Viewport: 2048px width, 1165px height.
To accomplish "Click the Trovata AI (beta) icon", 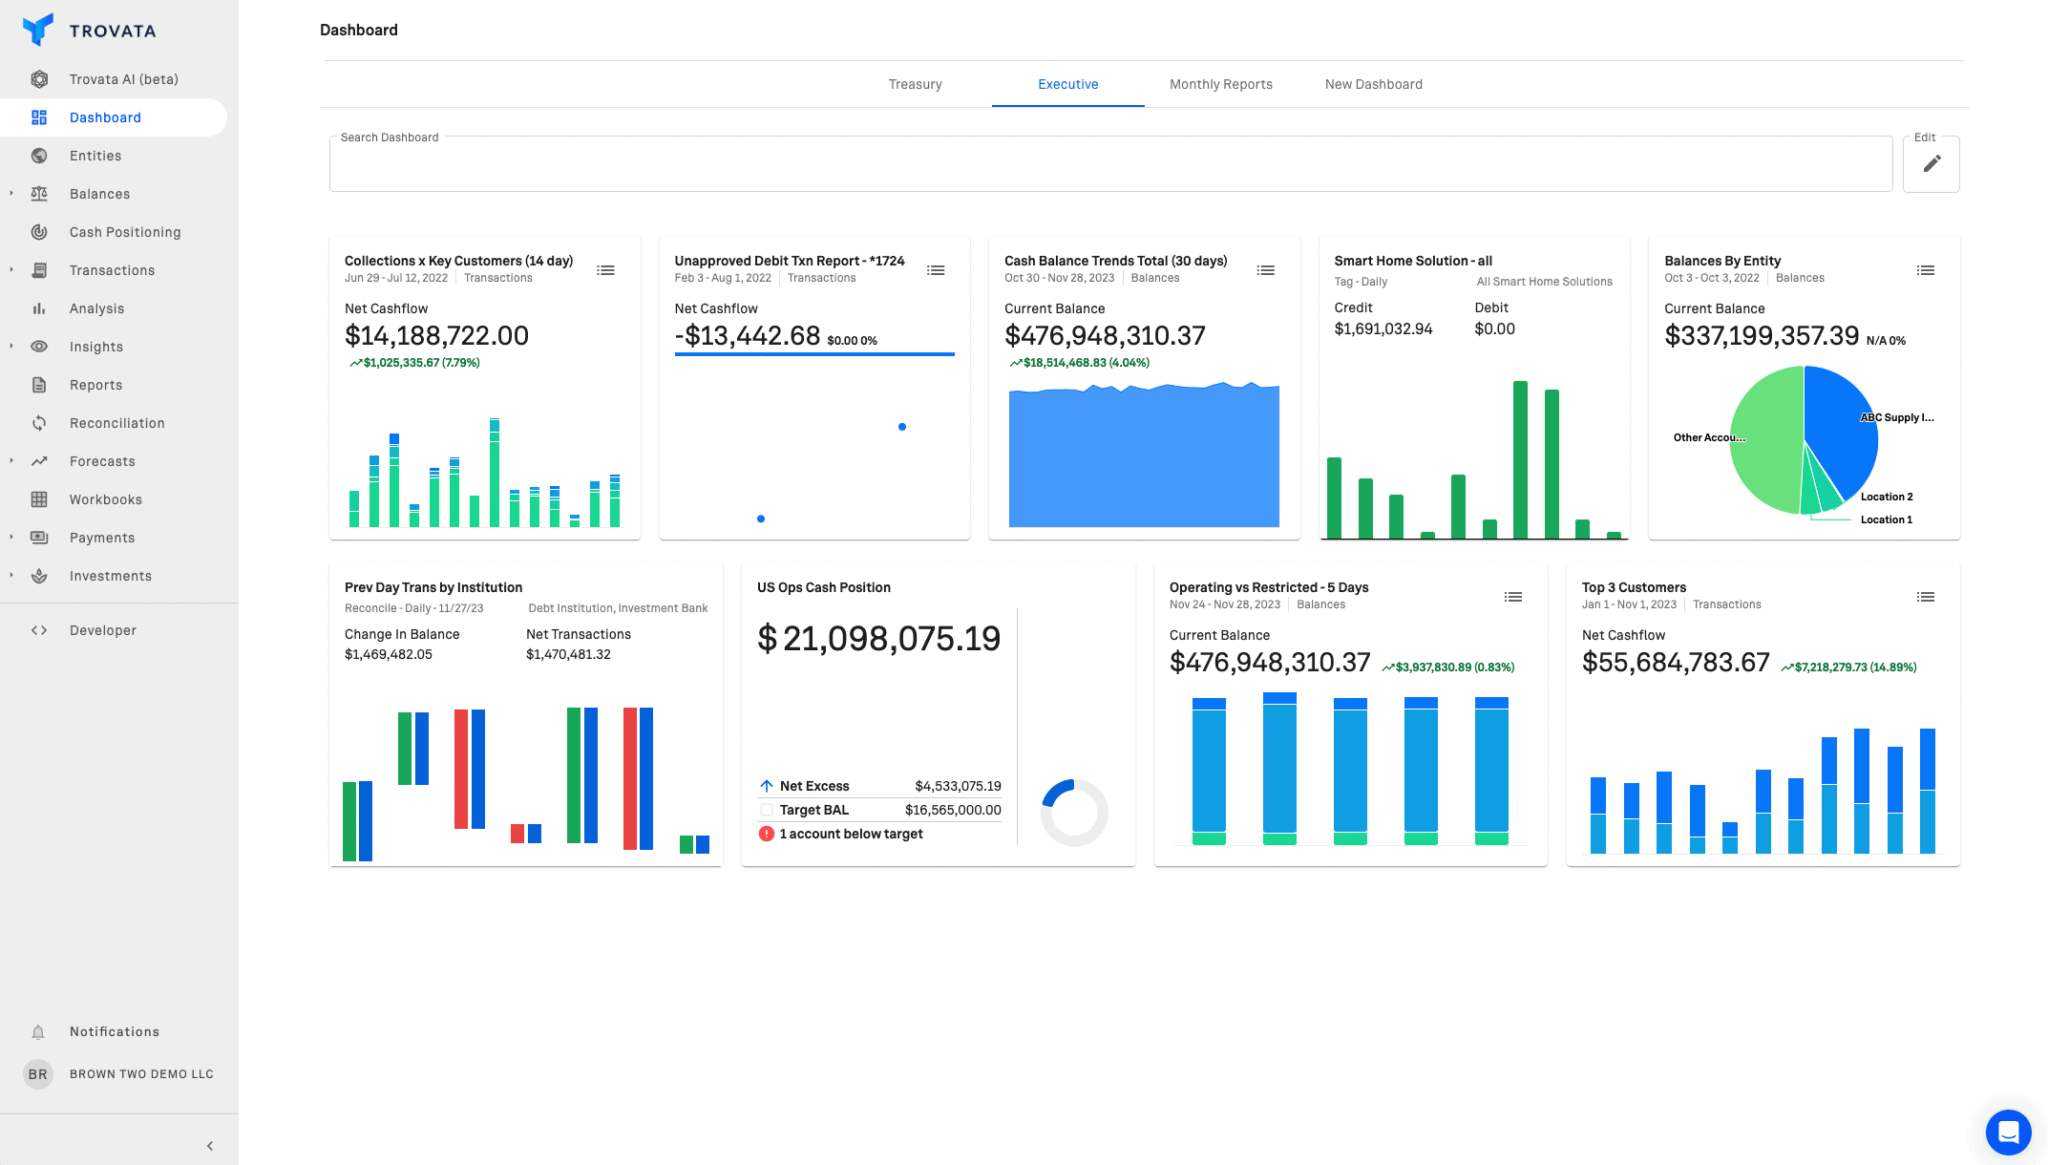I will (x=38, y=79).
